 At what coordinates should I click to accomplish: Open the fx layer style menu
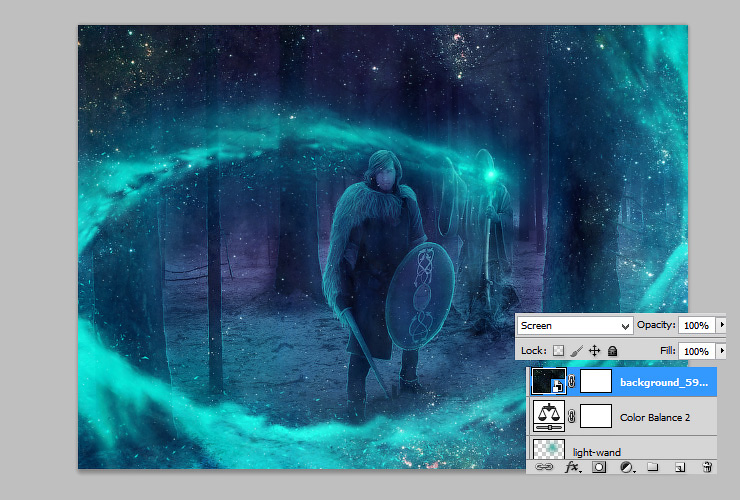[x=572, y=467]
